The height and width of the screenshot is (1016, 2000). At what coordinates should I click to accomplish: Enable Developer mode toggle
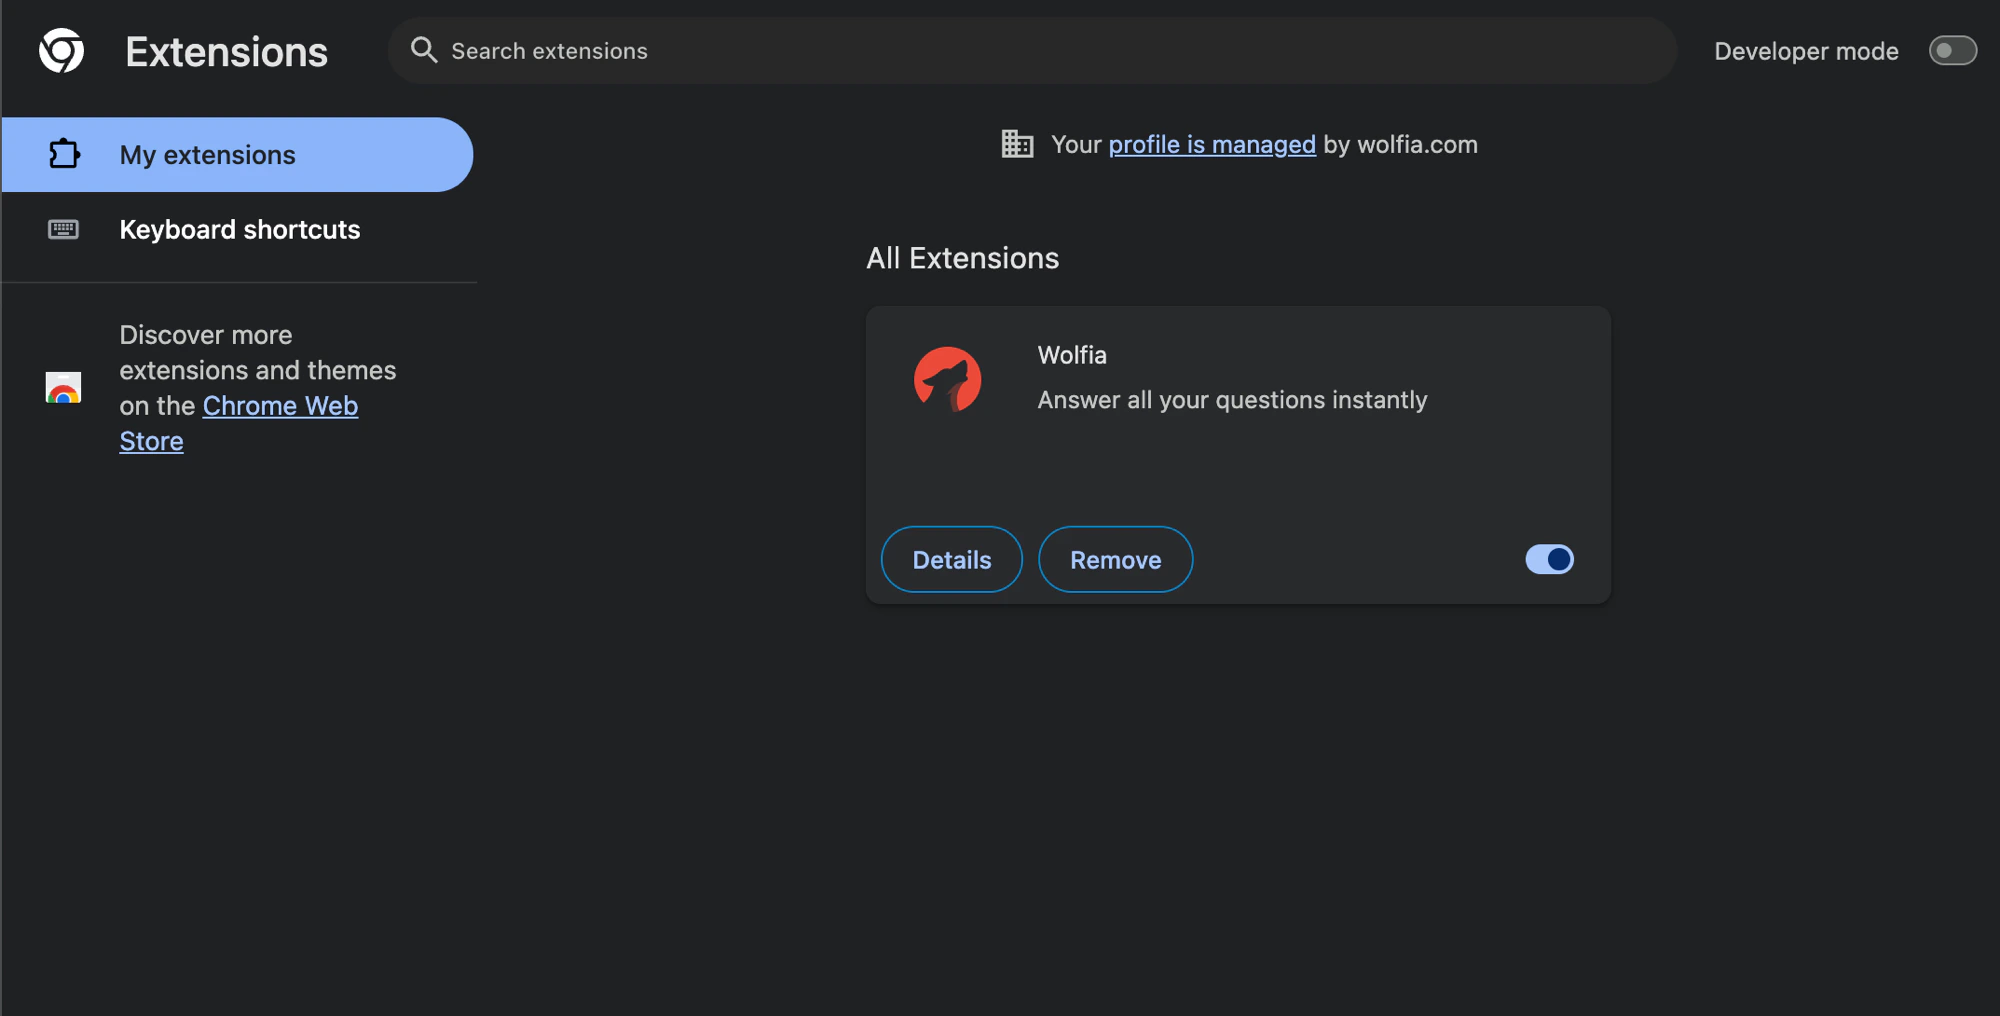[x=1952, y=51]
